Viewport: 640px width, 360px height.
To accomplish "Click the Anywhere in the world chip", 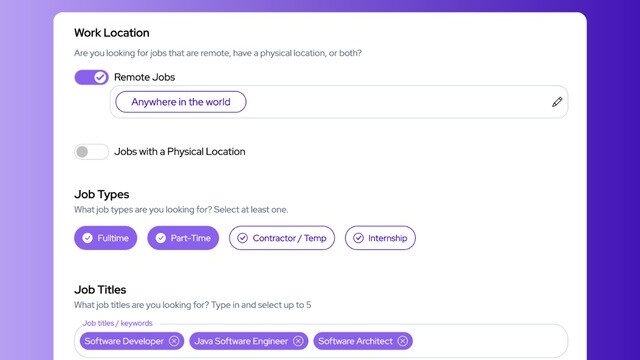I will point(181,102).
